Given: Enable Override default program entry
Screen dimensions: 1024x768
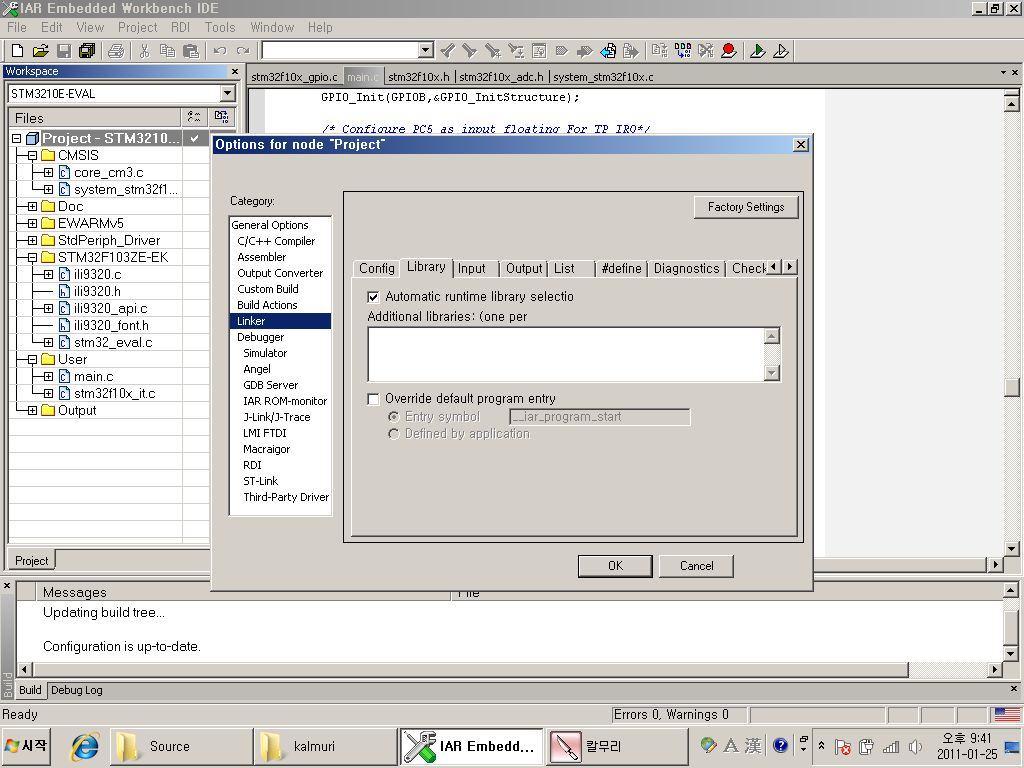Looking at the screenshot, I should 373,399.
